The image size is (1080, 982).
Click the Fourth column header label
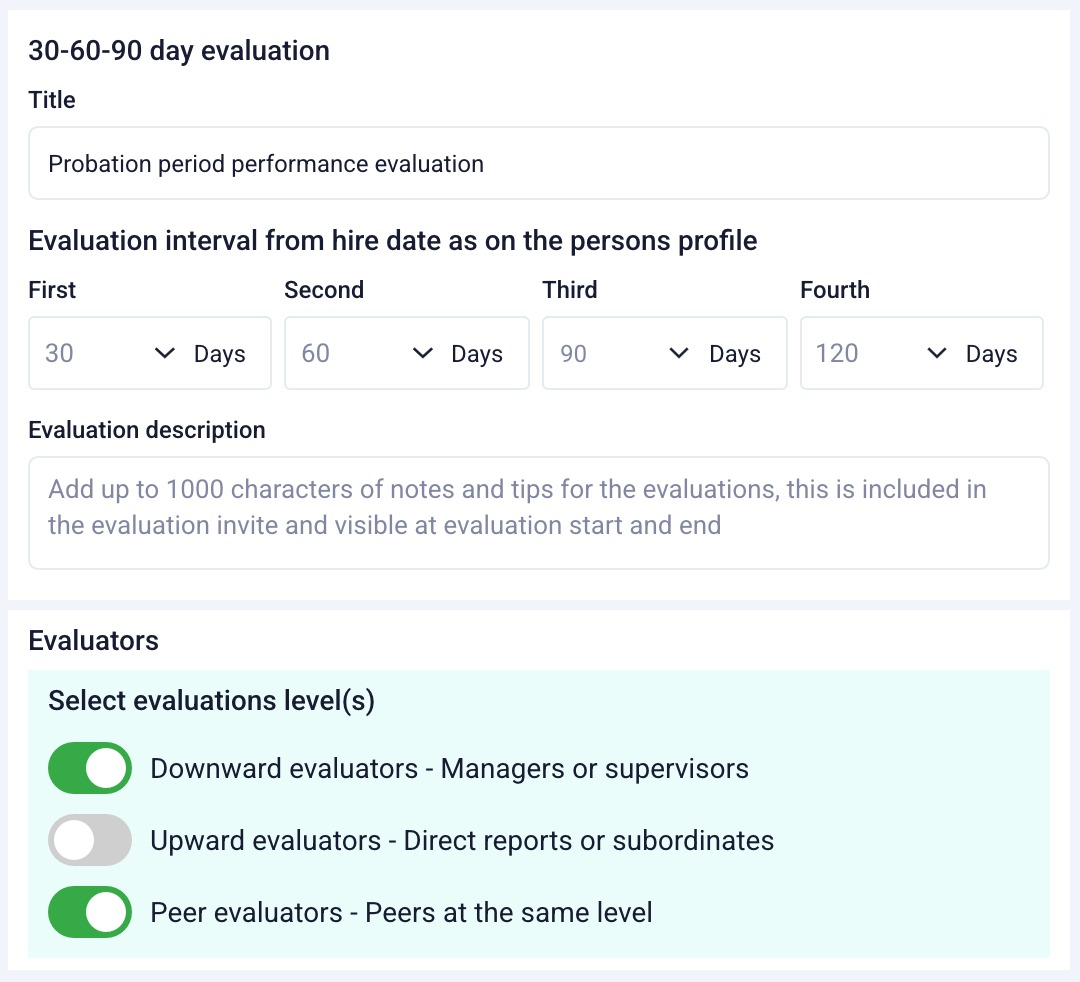(835, 290)
